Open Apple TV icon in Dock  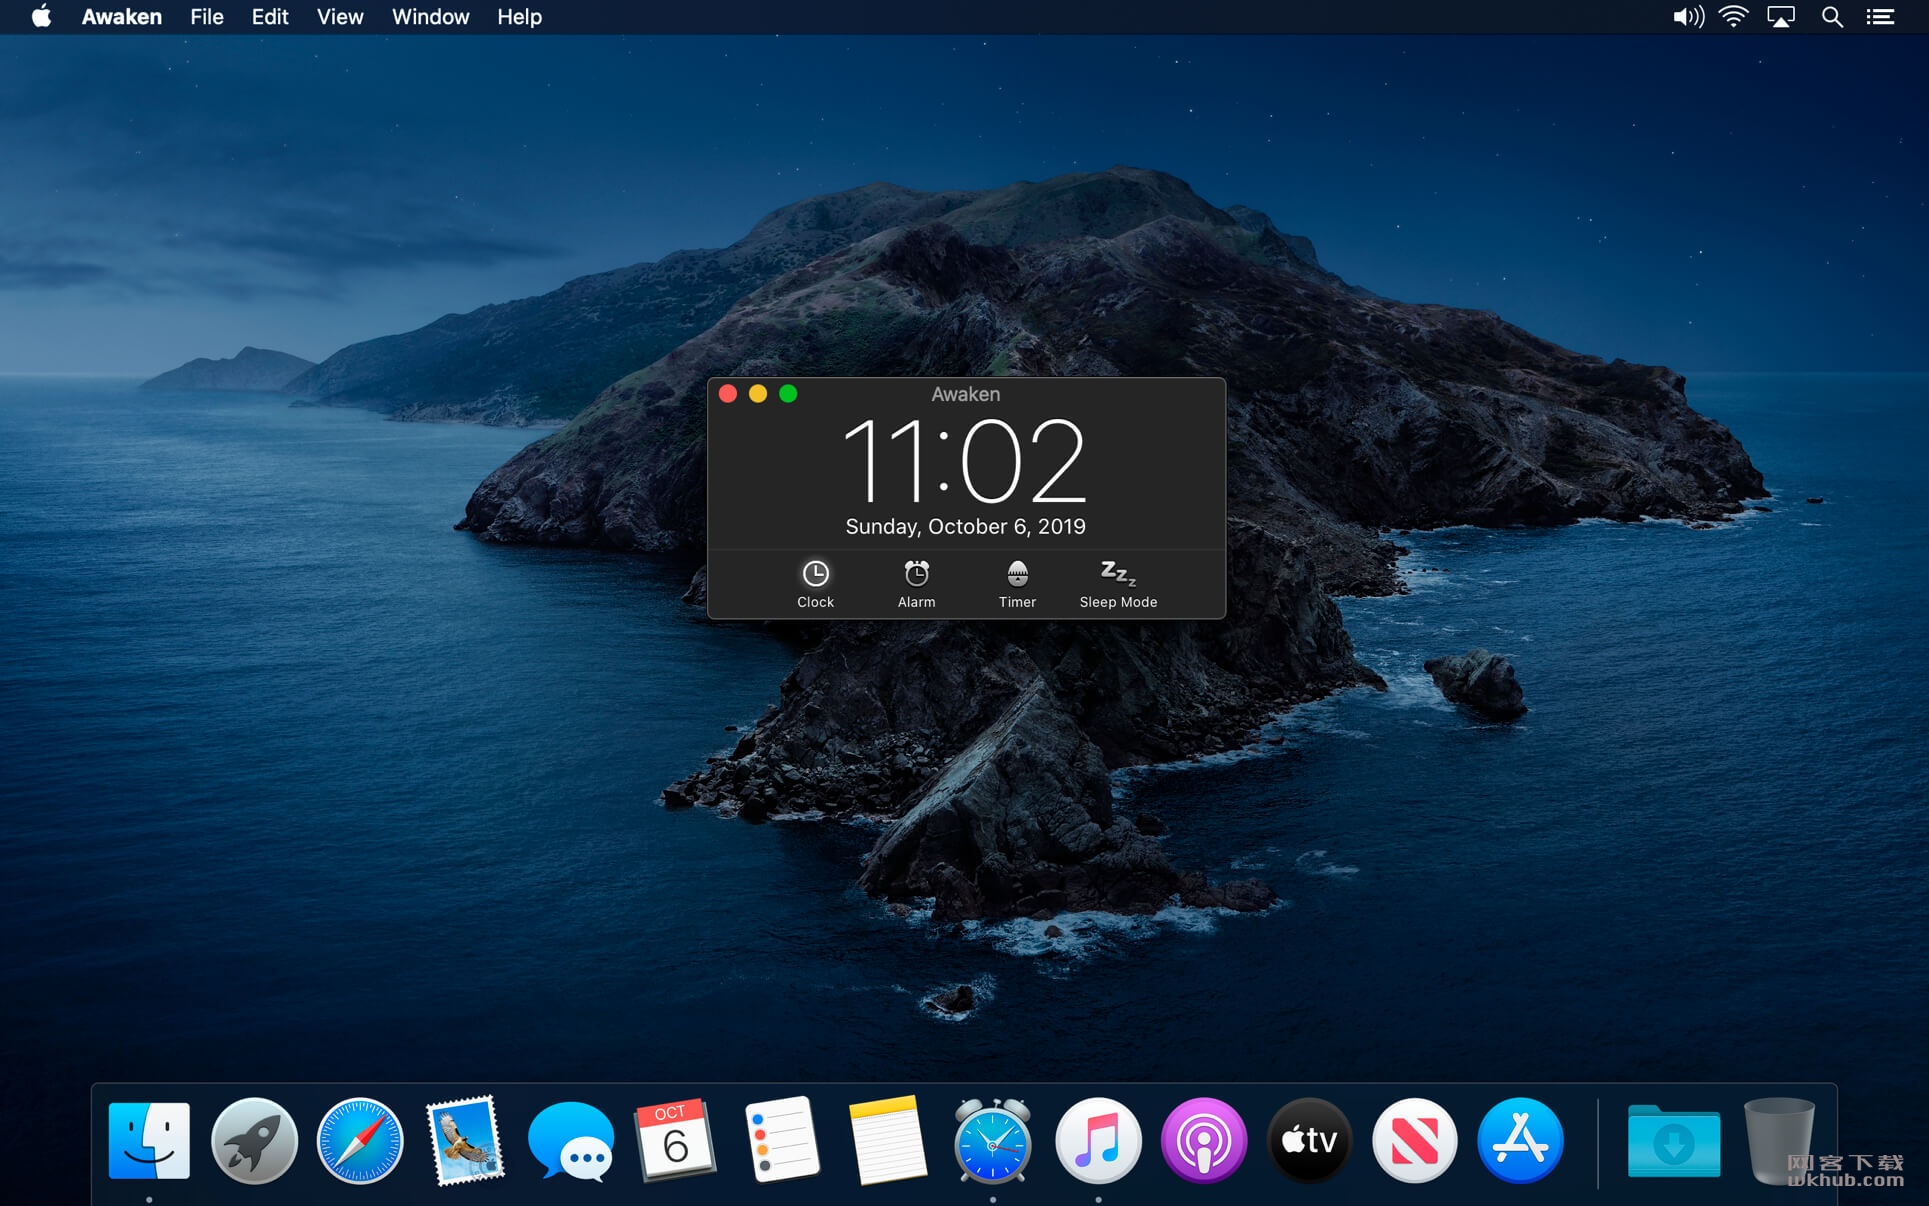pos(1309,1141)
